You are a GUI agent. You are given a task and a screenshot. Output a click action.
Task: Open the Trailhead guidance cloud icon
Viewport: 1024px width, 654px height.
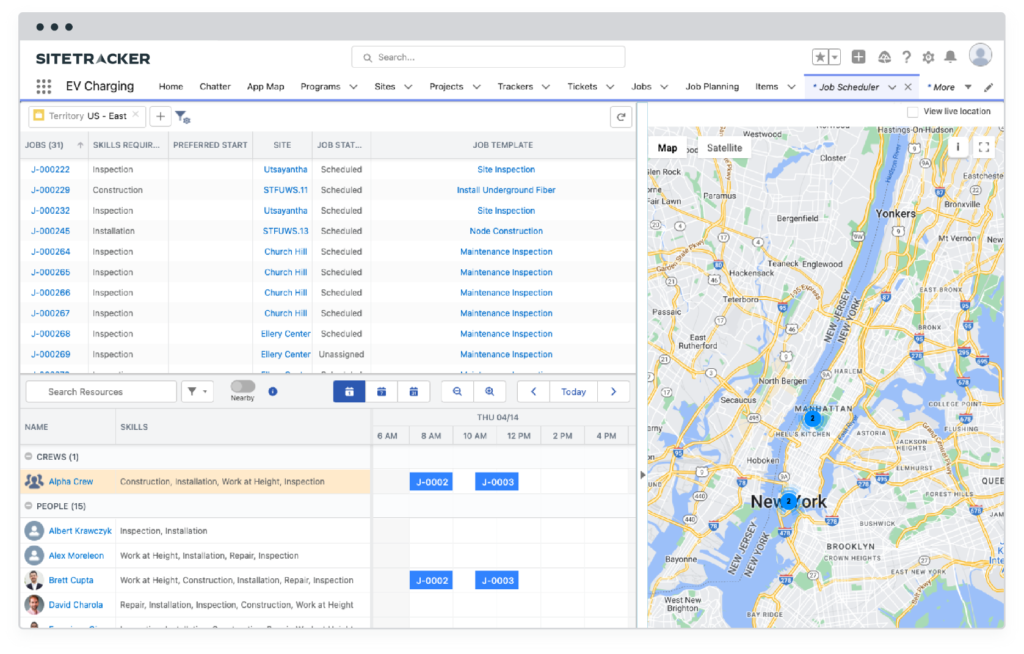click(x=884, y=57)
